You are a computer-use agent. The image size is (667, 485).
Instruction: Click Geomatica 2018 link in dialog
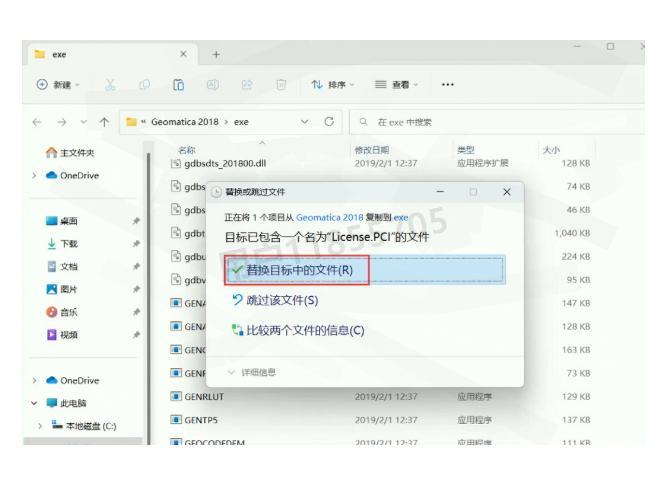tap(330, 217)
